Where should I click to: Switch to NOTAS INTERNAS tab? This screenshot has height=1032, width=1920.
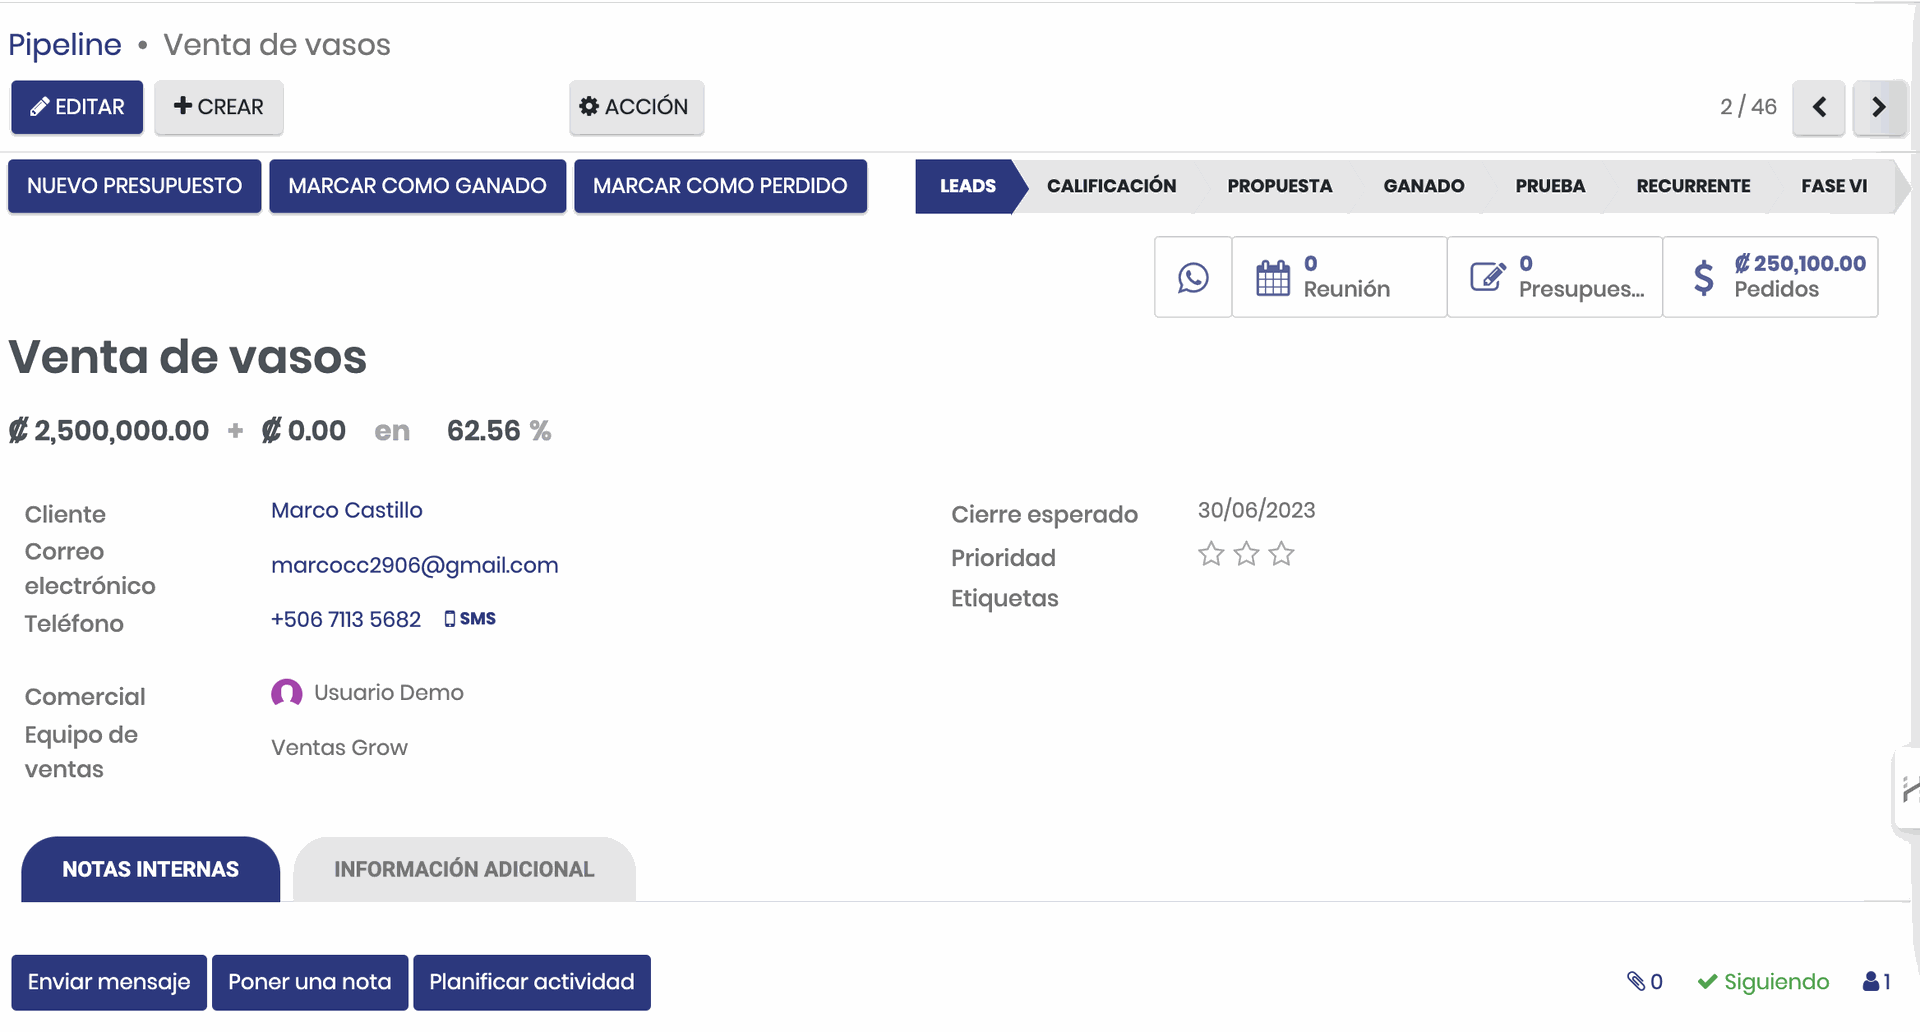pos(151,869)
